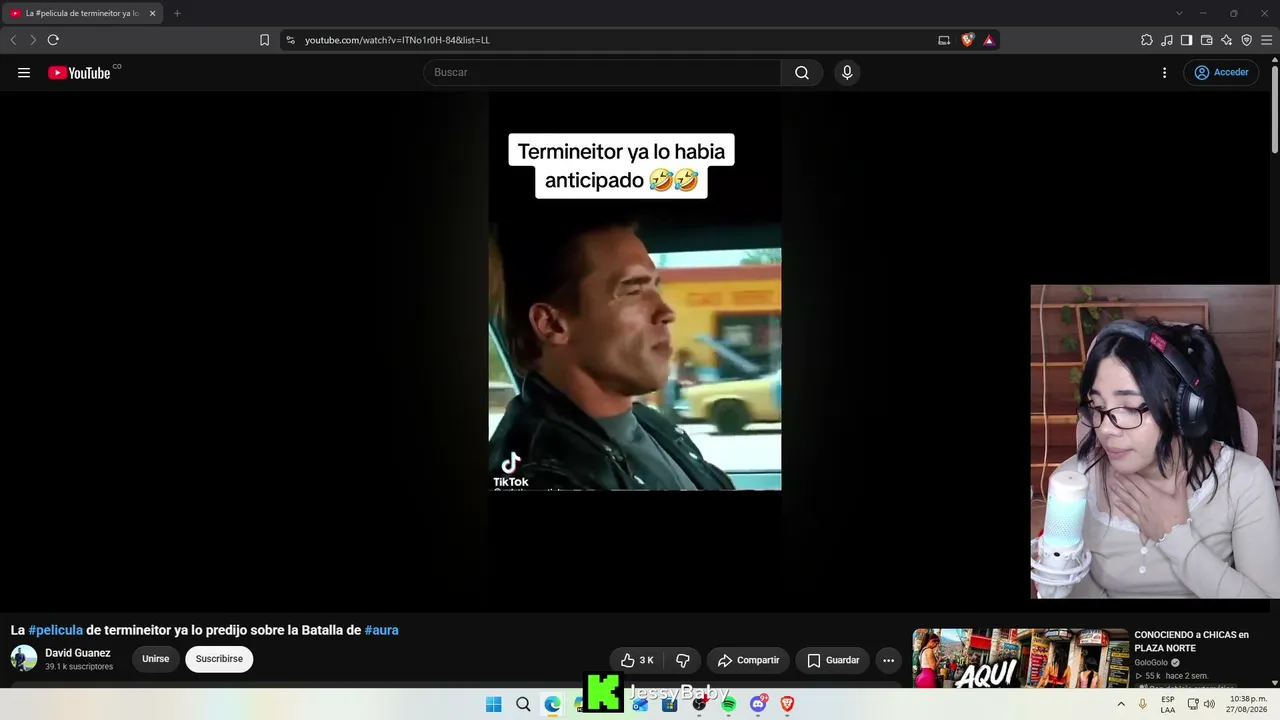
Task: Open the browser extensions puzzle icon
Action: 1147,40
